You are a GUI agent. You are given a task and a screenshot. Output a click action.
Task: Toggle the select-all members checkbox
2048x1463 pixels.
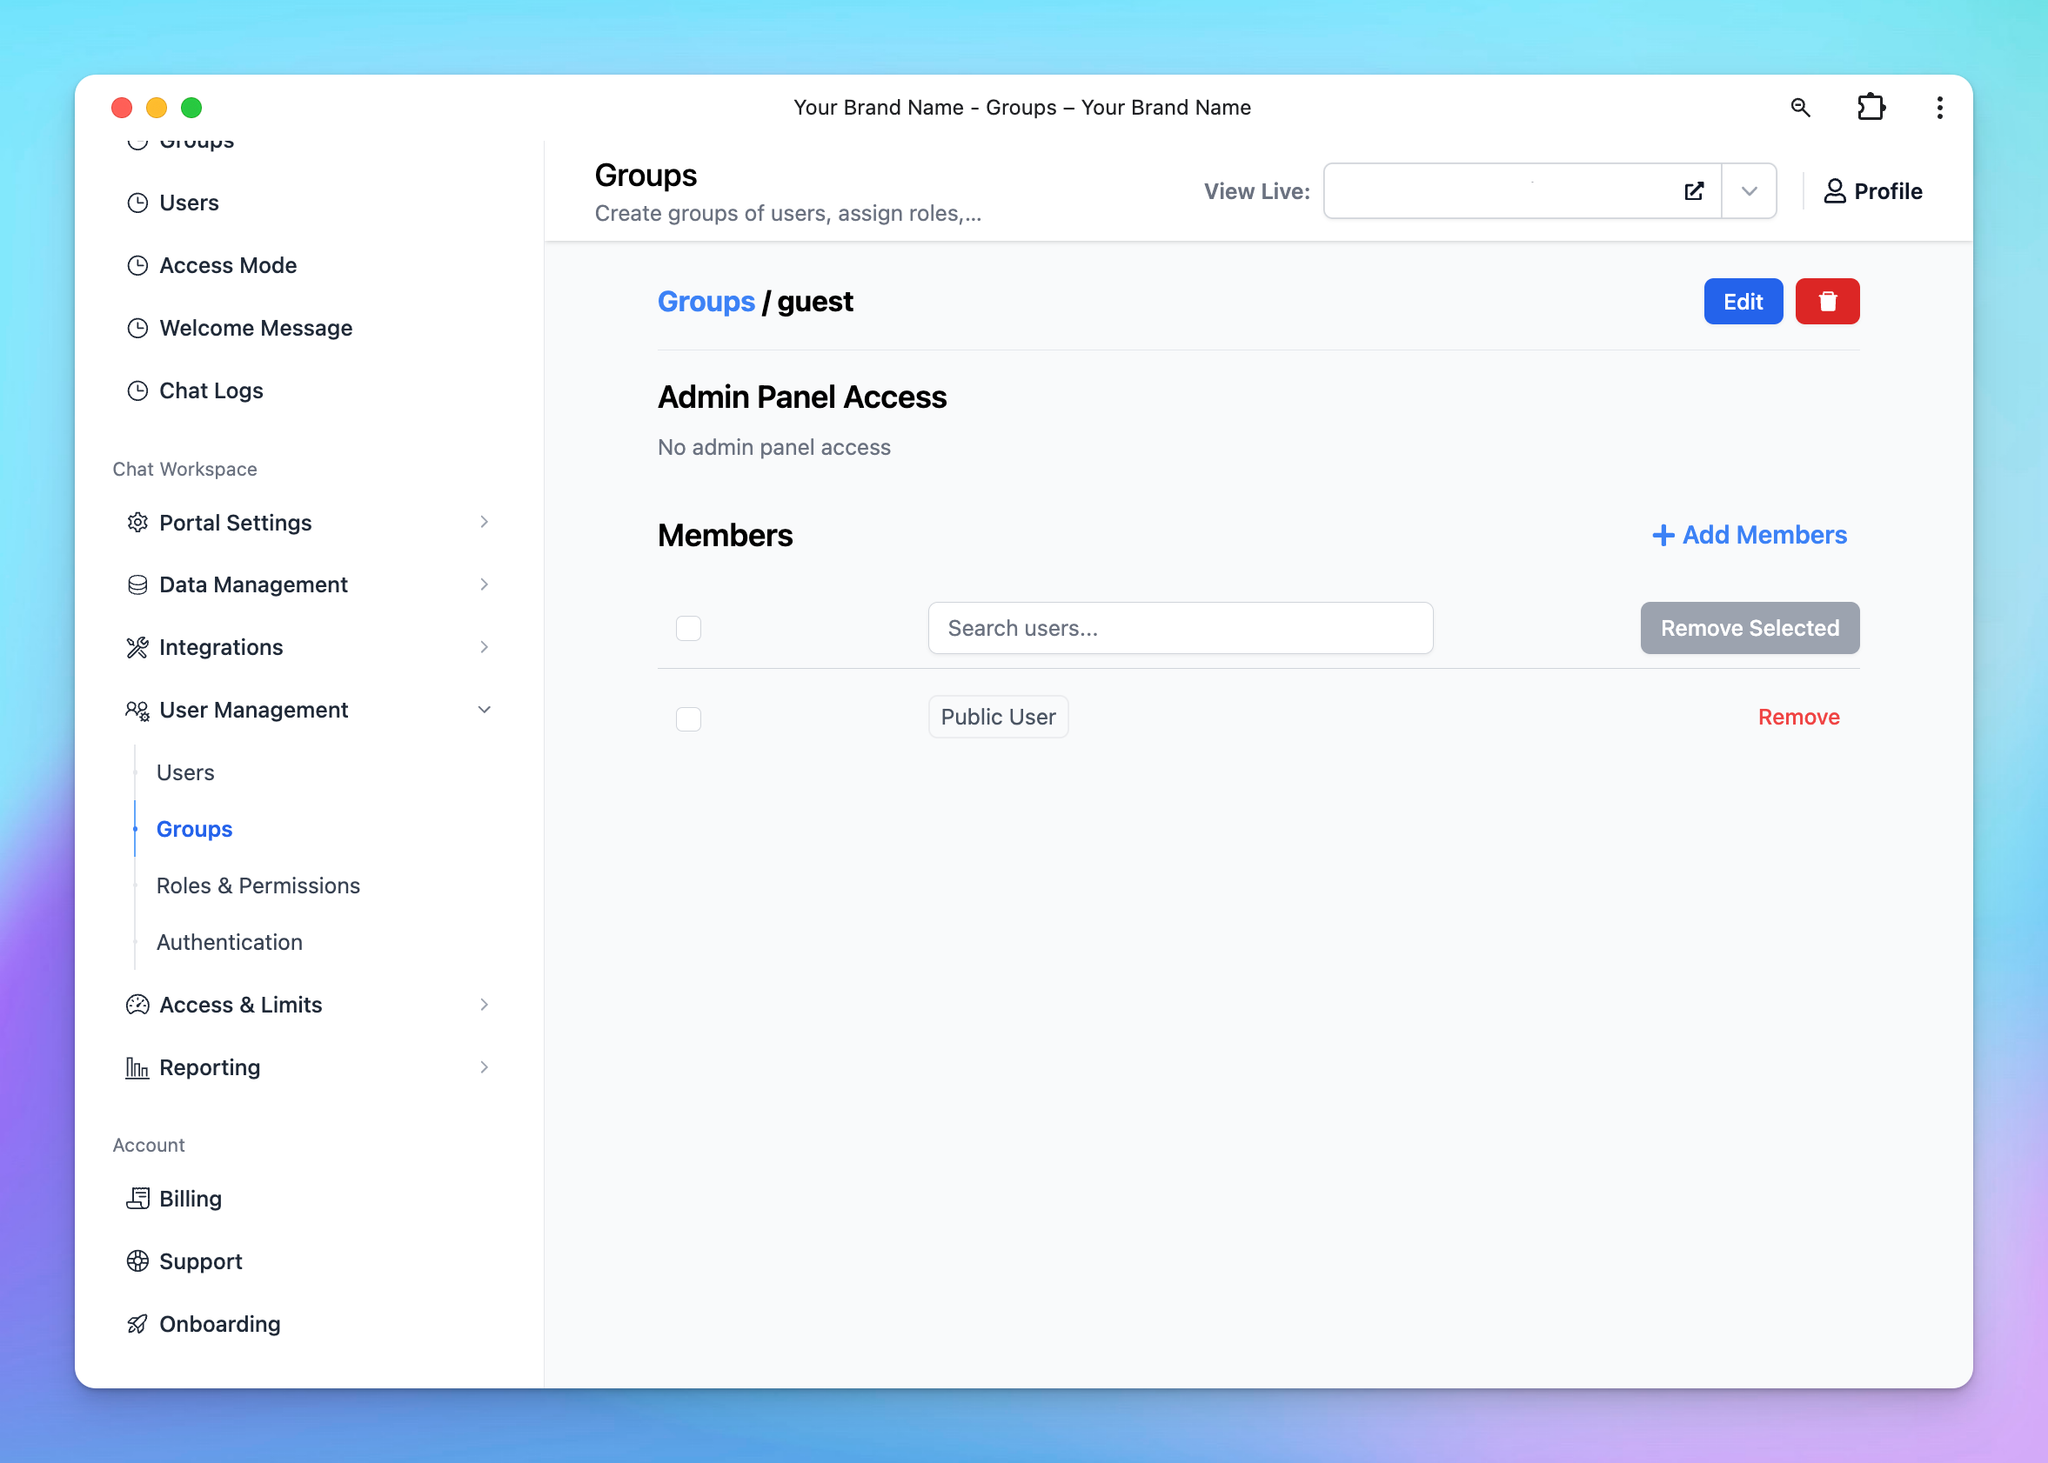(689, 628)
